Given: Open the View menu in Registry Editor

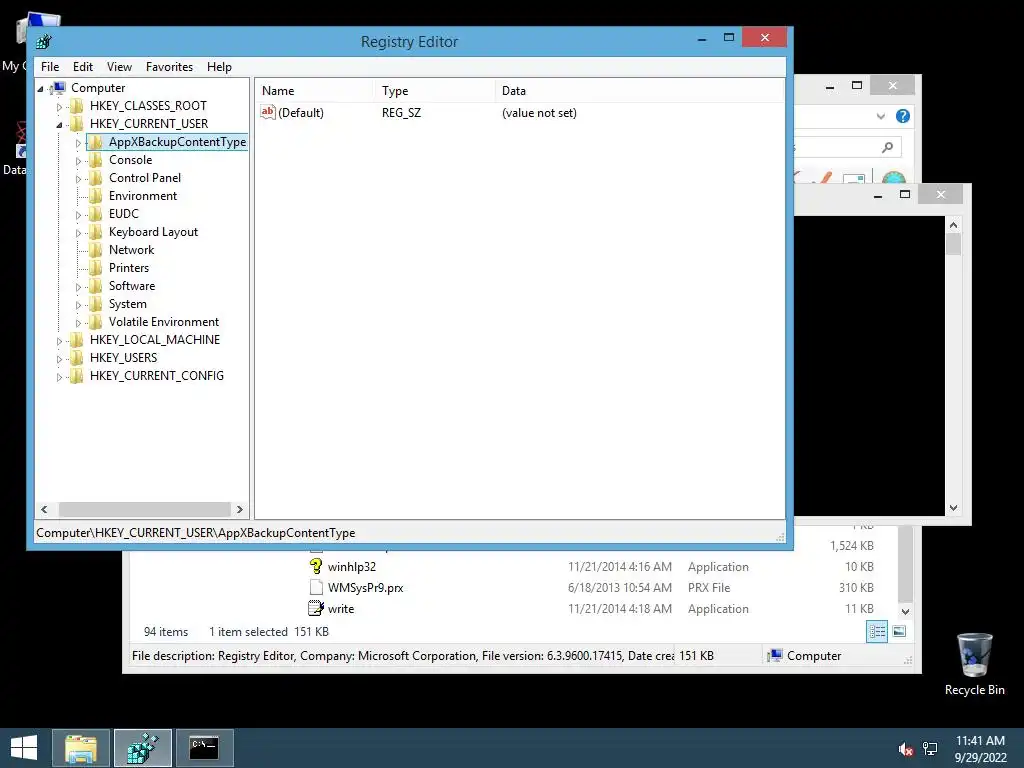Looking at the screenshot, I should (x=119, y=67).
